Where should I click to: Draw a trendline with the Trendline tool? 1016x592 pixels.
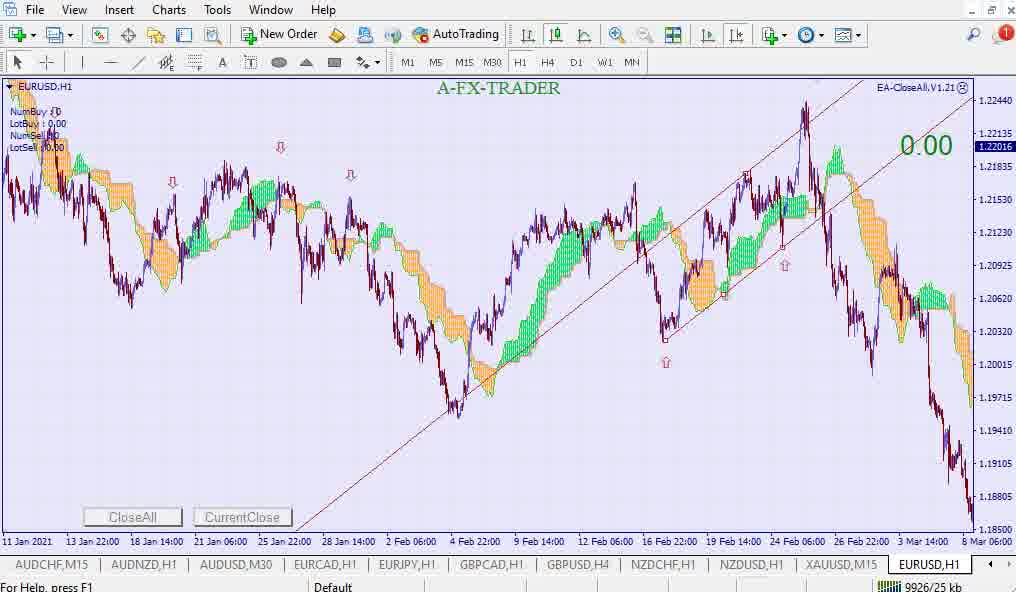(x=138, y=62)
